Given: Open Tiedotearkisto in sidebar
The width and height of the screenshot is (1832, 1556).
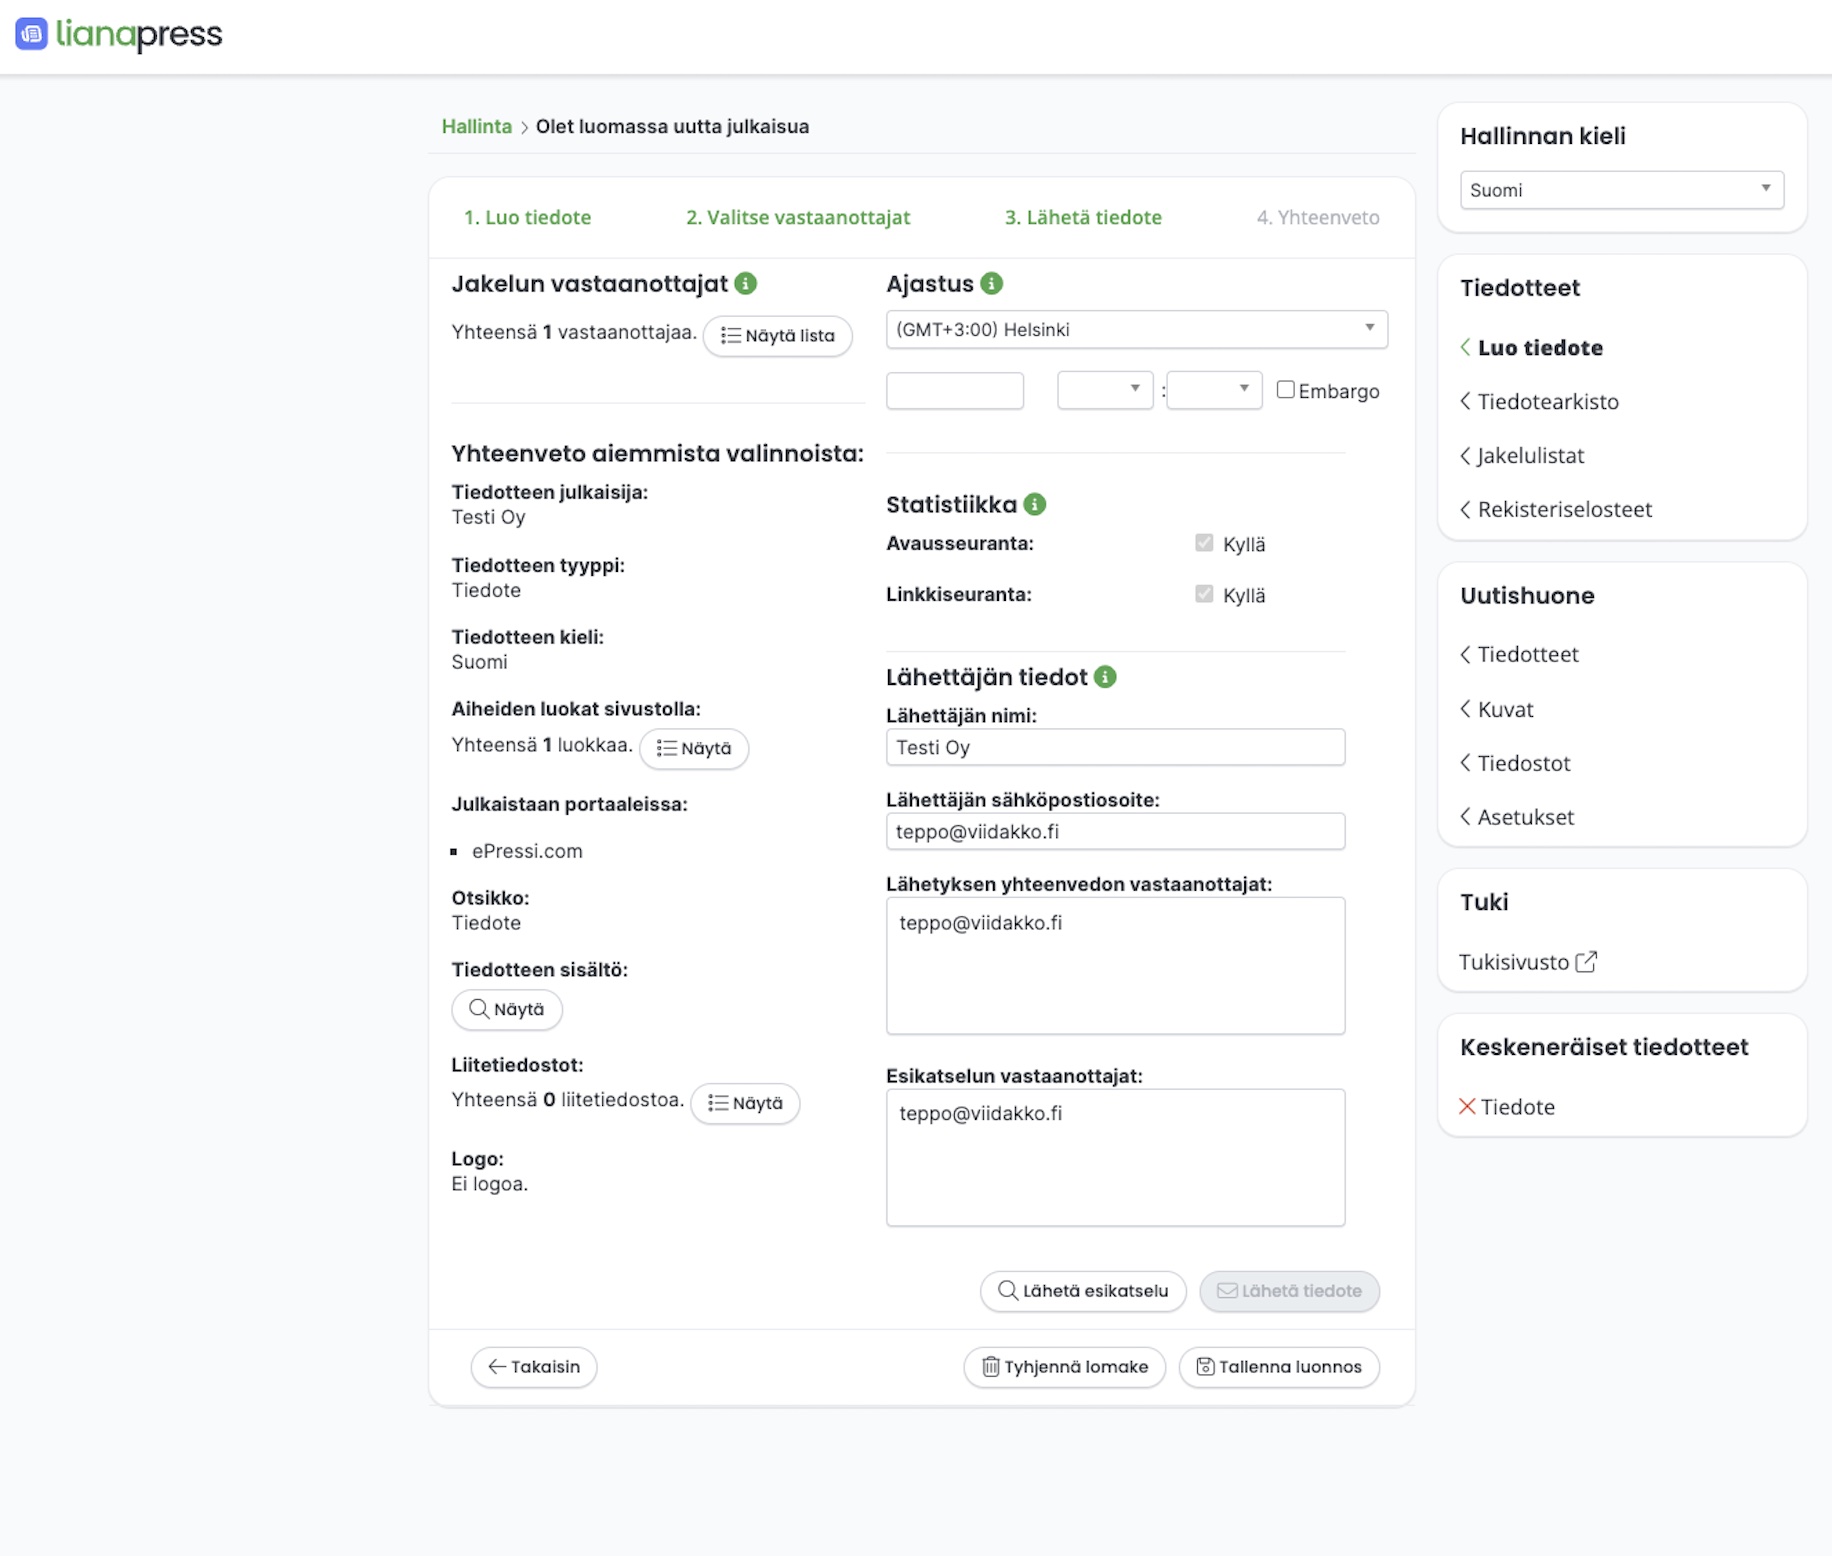Looking at the screenshot, I should click(x=1548, y=402).
